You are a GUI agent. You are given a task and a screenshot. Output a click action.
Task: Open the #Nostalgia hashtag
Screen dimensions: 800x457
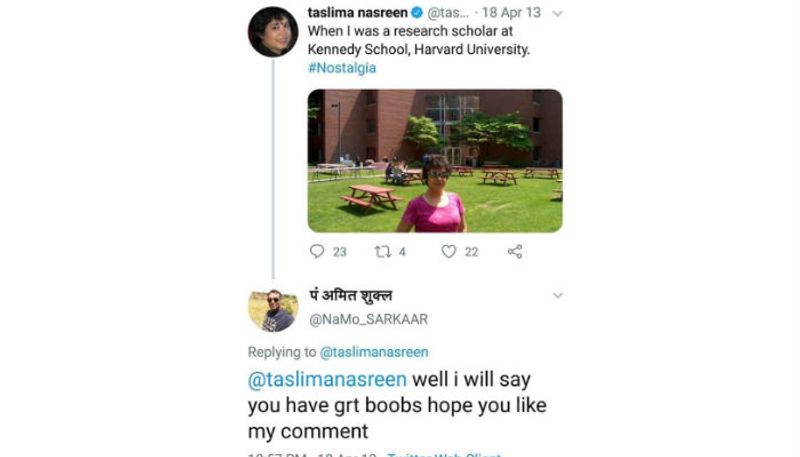click(x=342, y=68)
